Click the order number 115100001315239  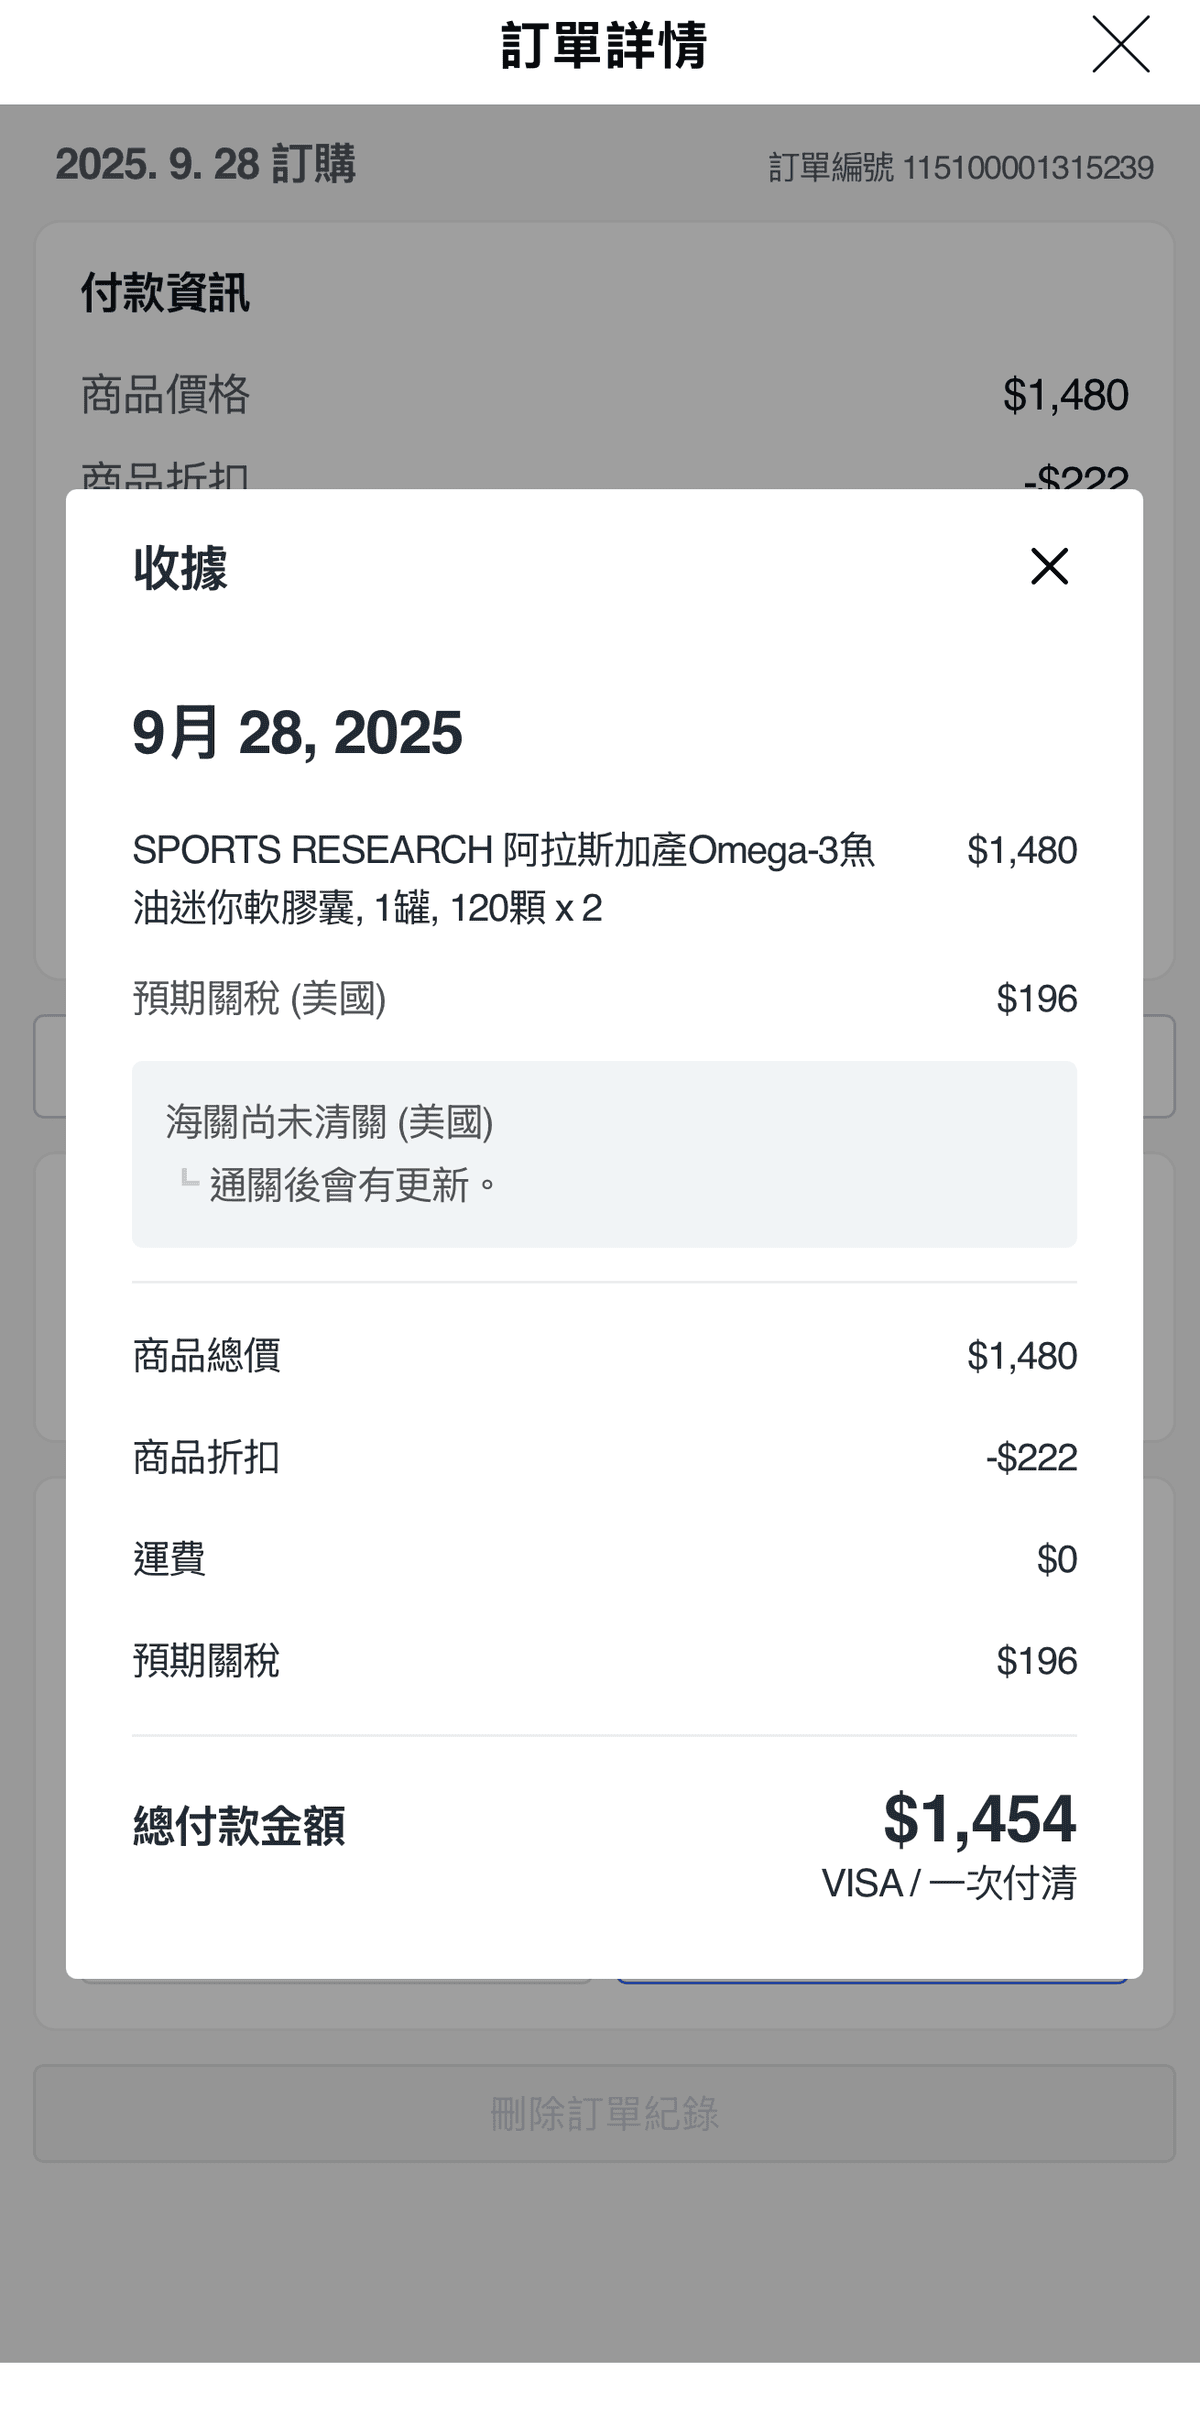point(1027,168)
